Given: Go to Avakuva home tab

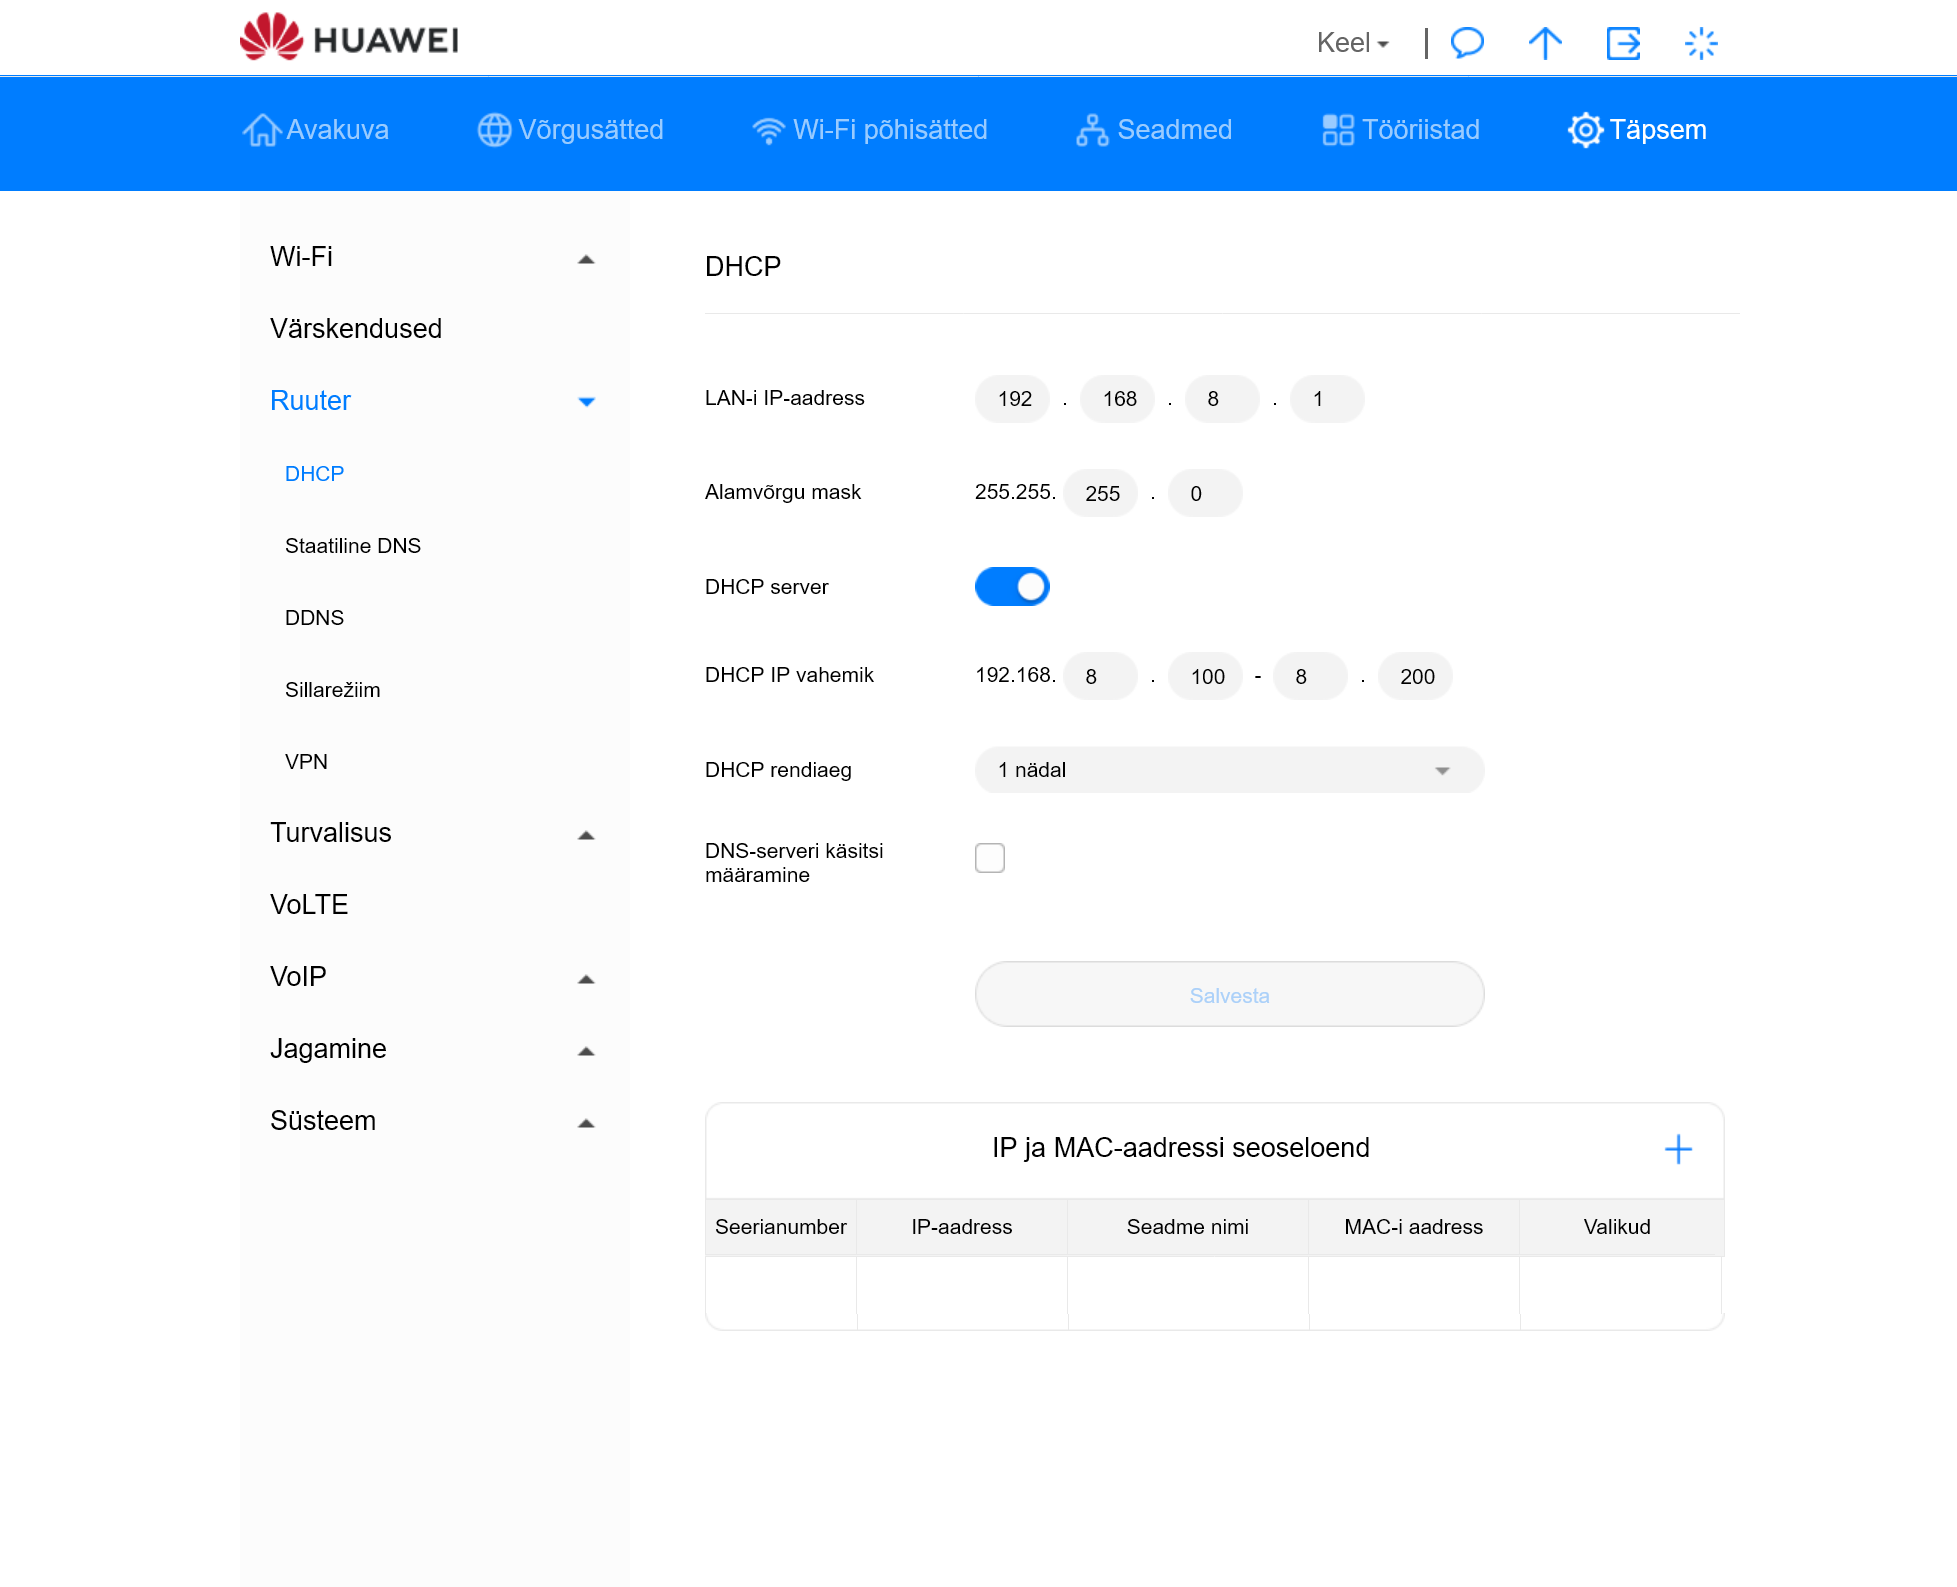Looking at the screenshot, I should (315, 130).
